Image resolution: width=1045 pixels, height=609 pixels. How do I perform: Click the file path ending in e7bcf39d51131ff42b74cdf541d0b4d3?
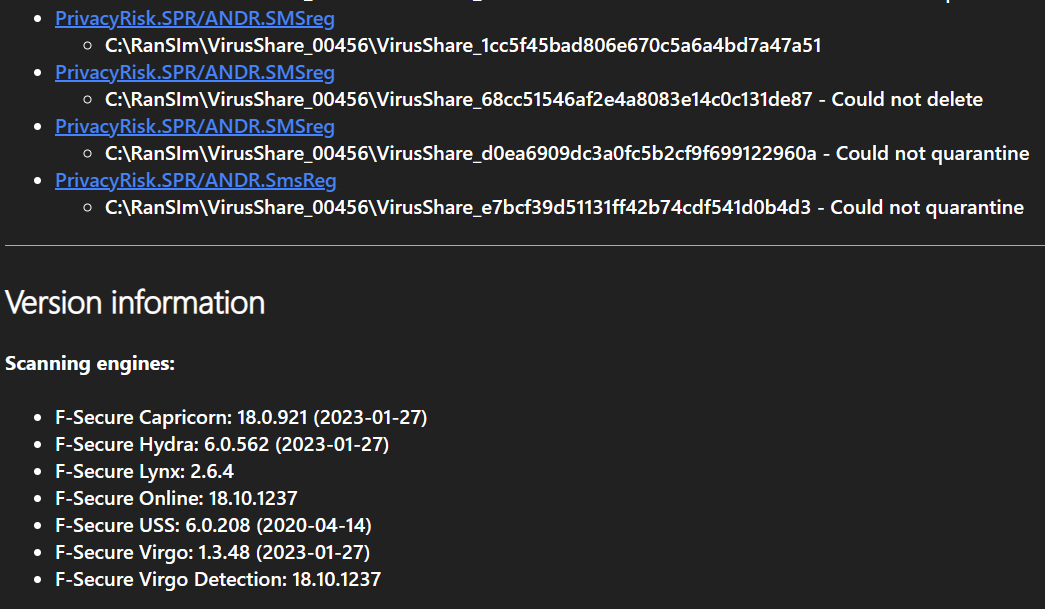(458, 208)
